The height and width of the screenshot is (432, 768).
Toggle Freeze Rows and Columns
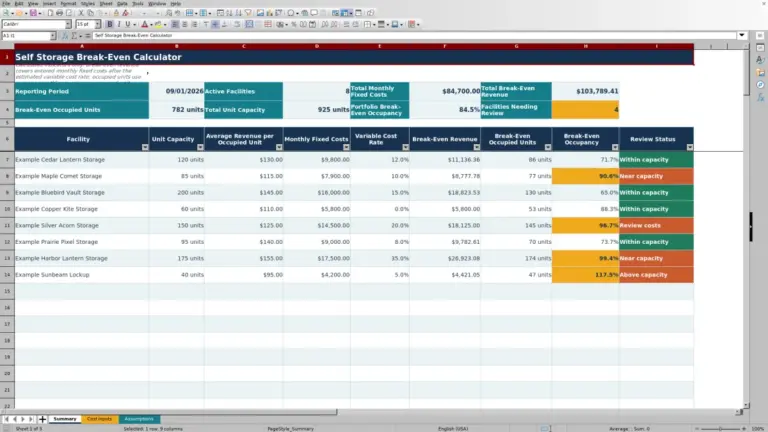[345, 13]
